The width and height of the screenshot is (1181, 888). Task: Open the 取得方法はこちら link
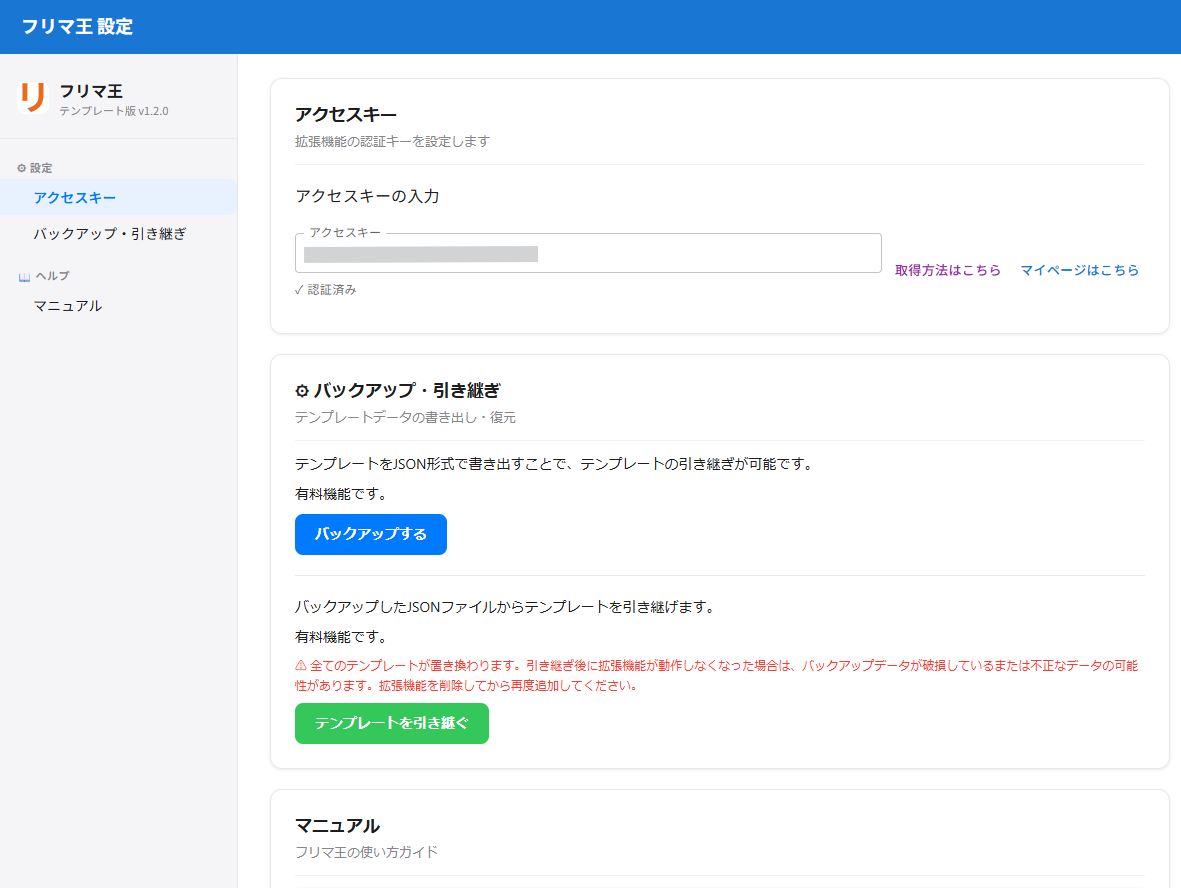pos(947,270)
